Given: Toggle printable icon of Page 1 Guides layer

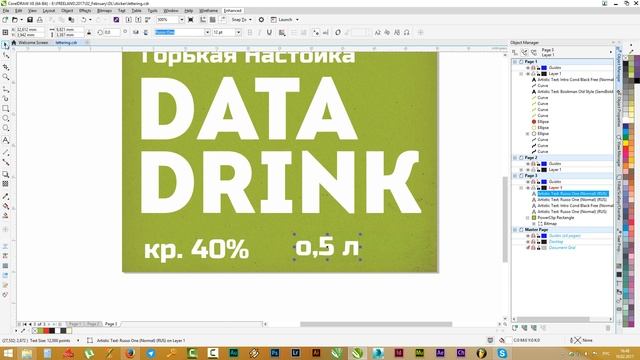Looking at the screenshot, I should coord(533,68).
